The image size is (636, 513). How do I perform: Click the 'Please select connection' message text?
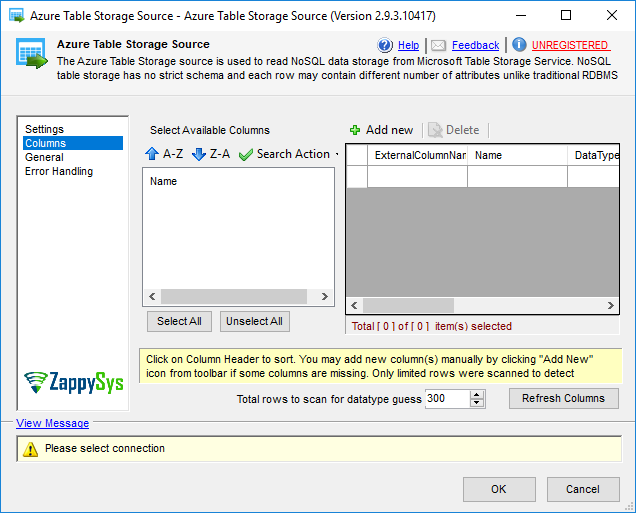pos(105,448)
